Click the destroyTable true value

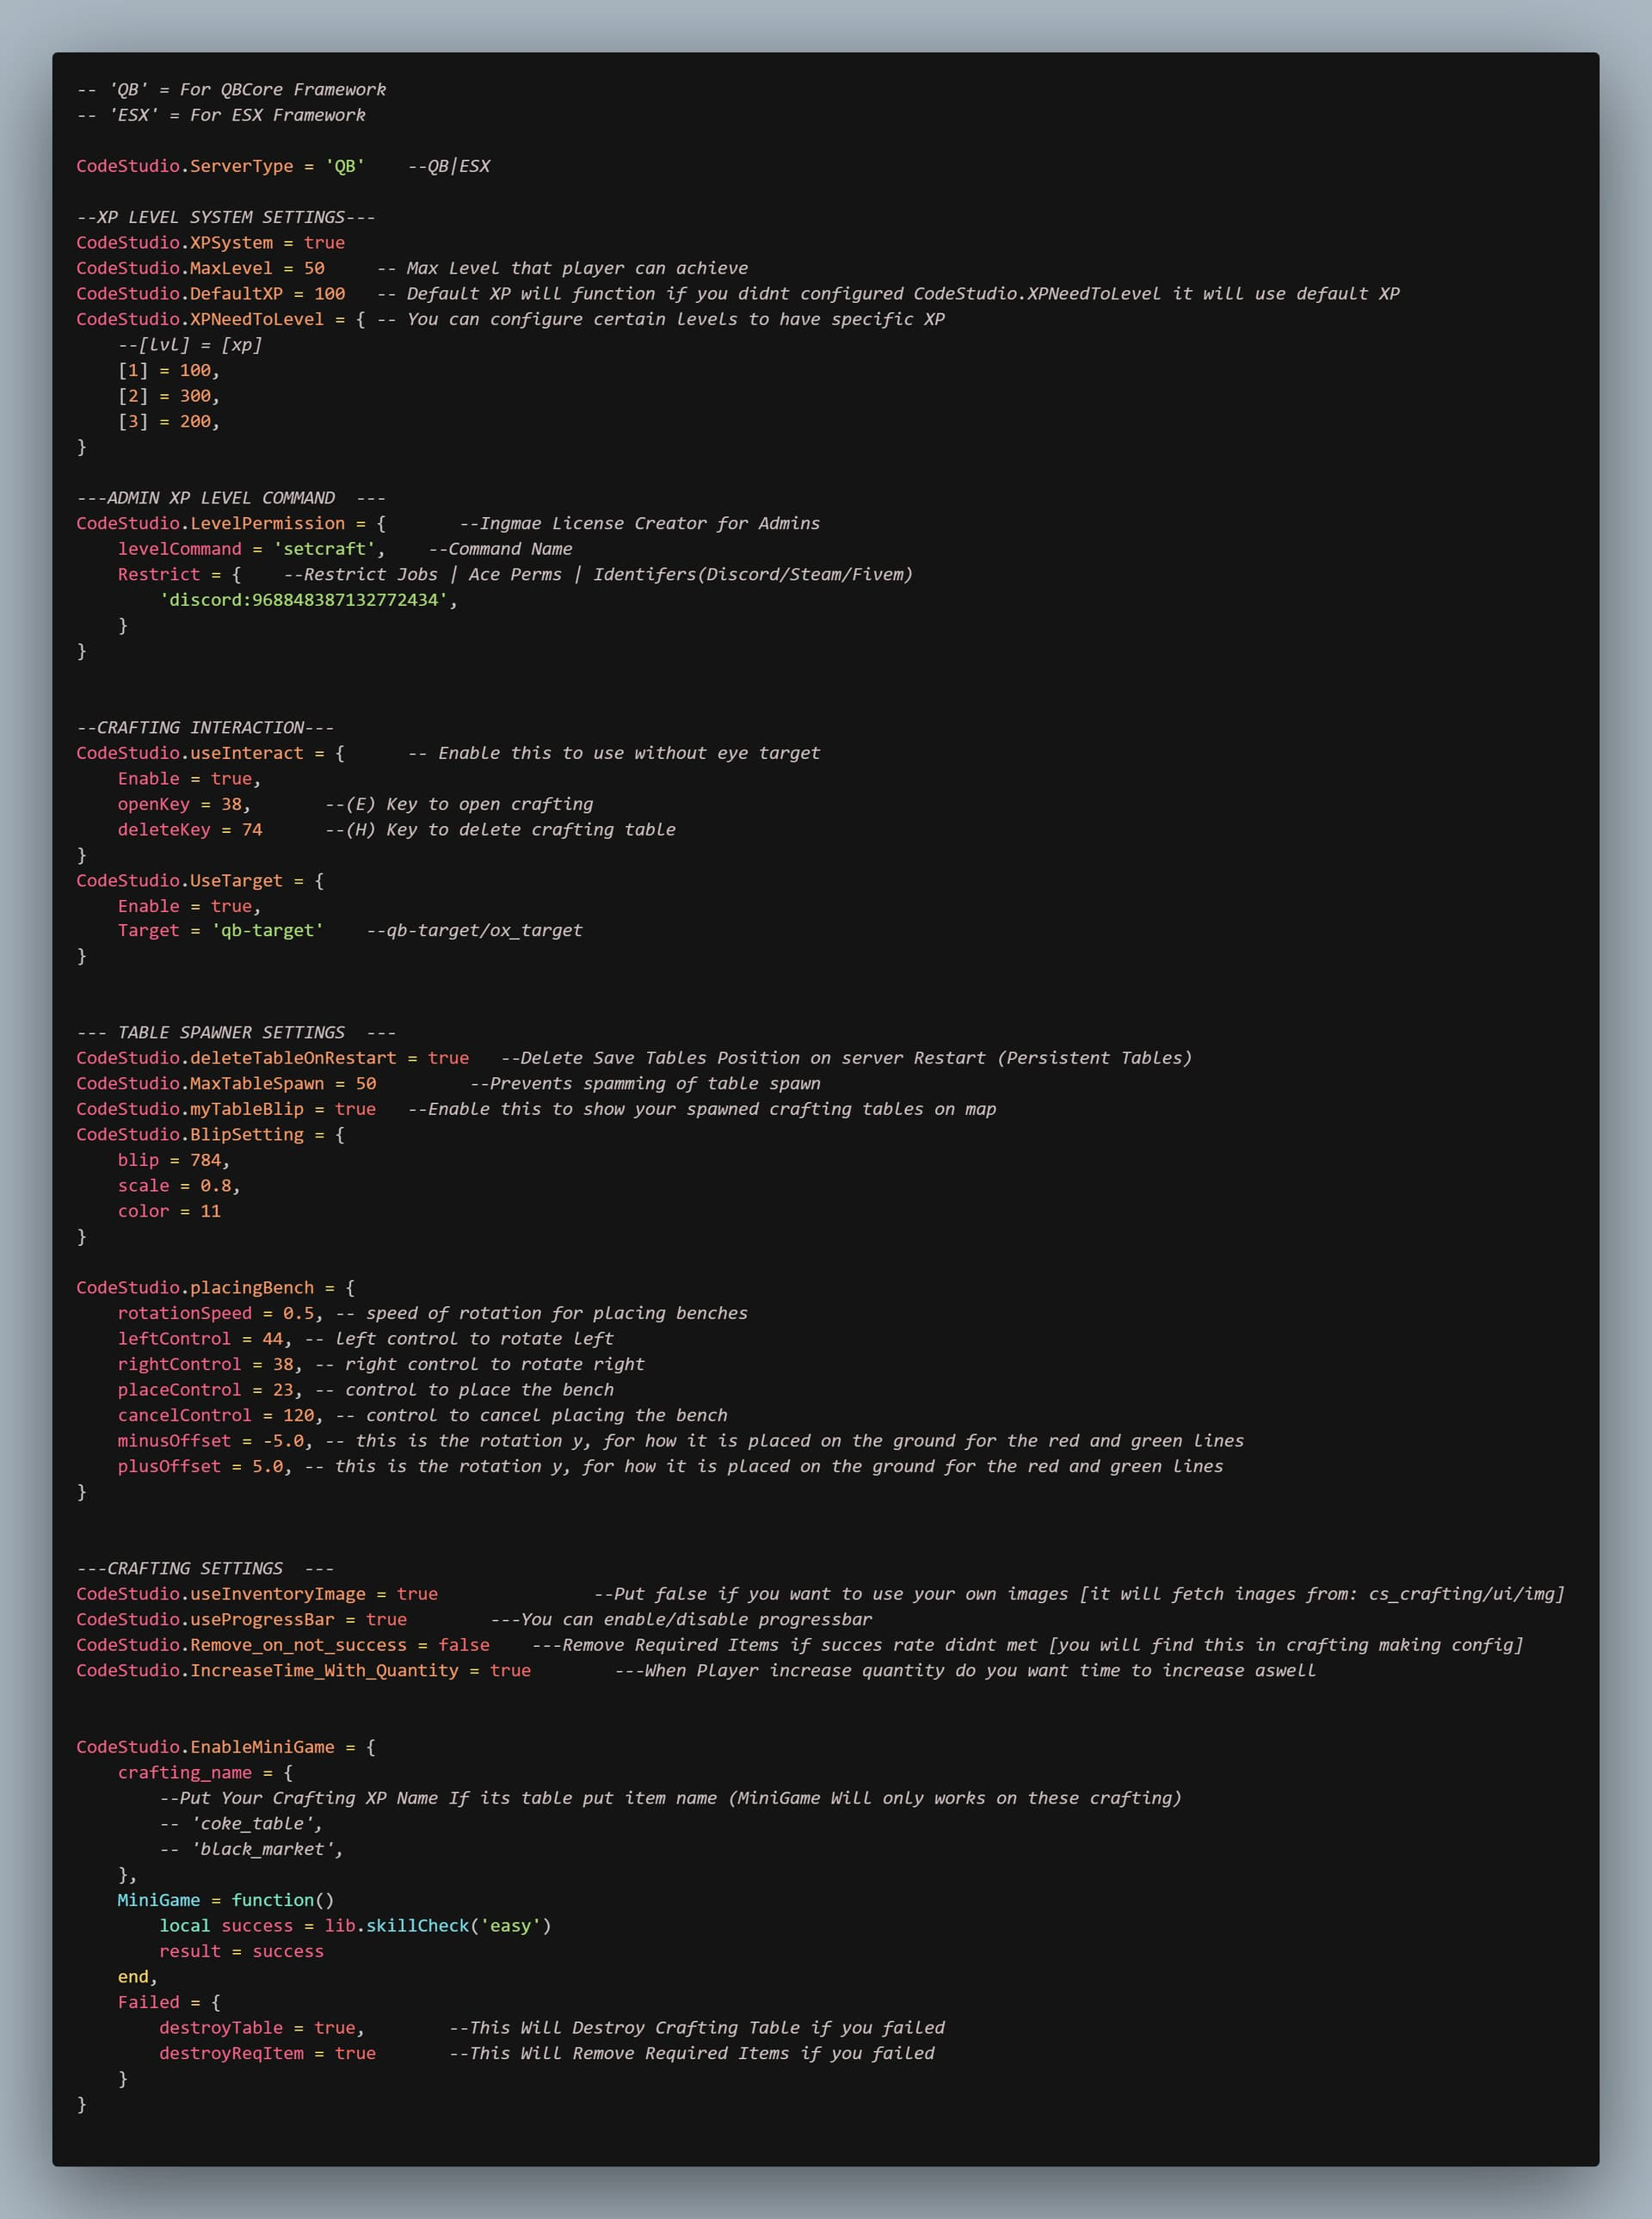tap(334, 2028)
